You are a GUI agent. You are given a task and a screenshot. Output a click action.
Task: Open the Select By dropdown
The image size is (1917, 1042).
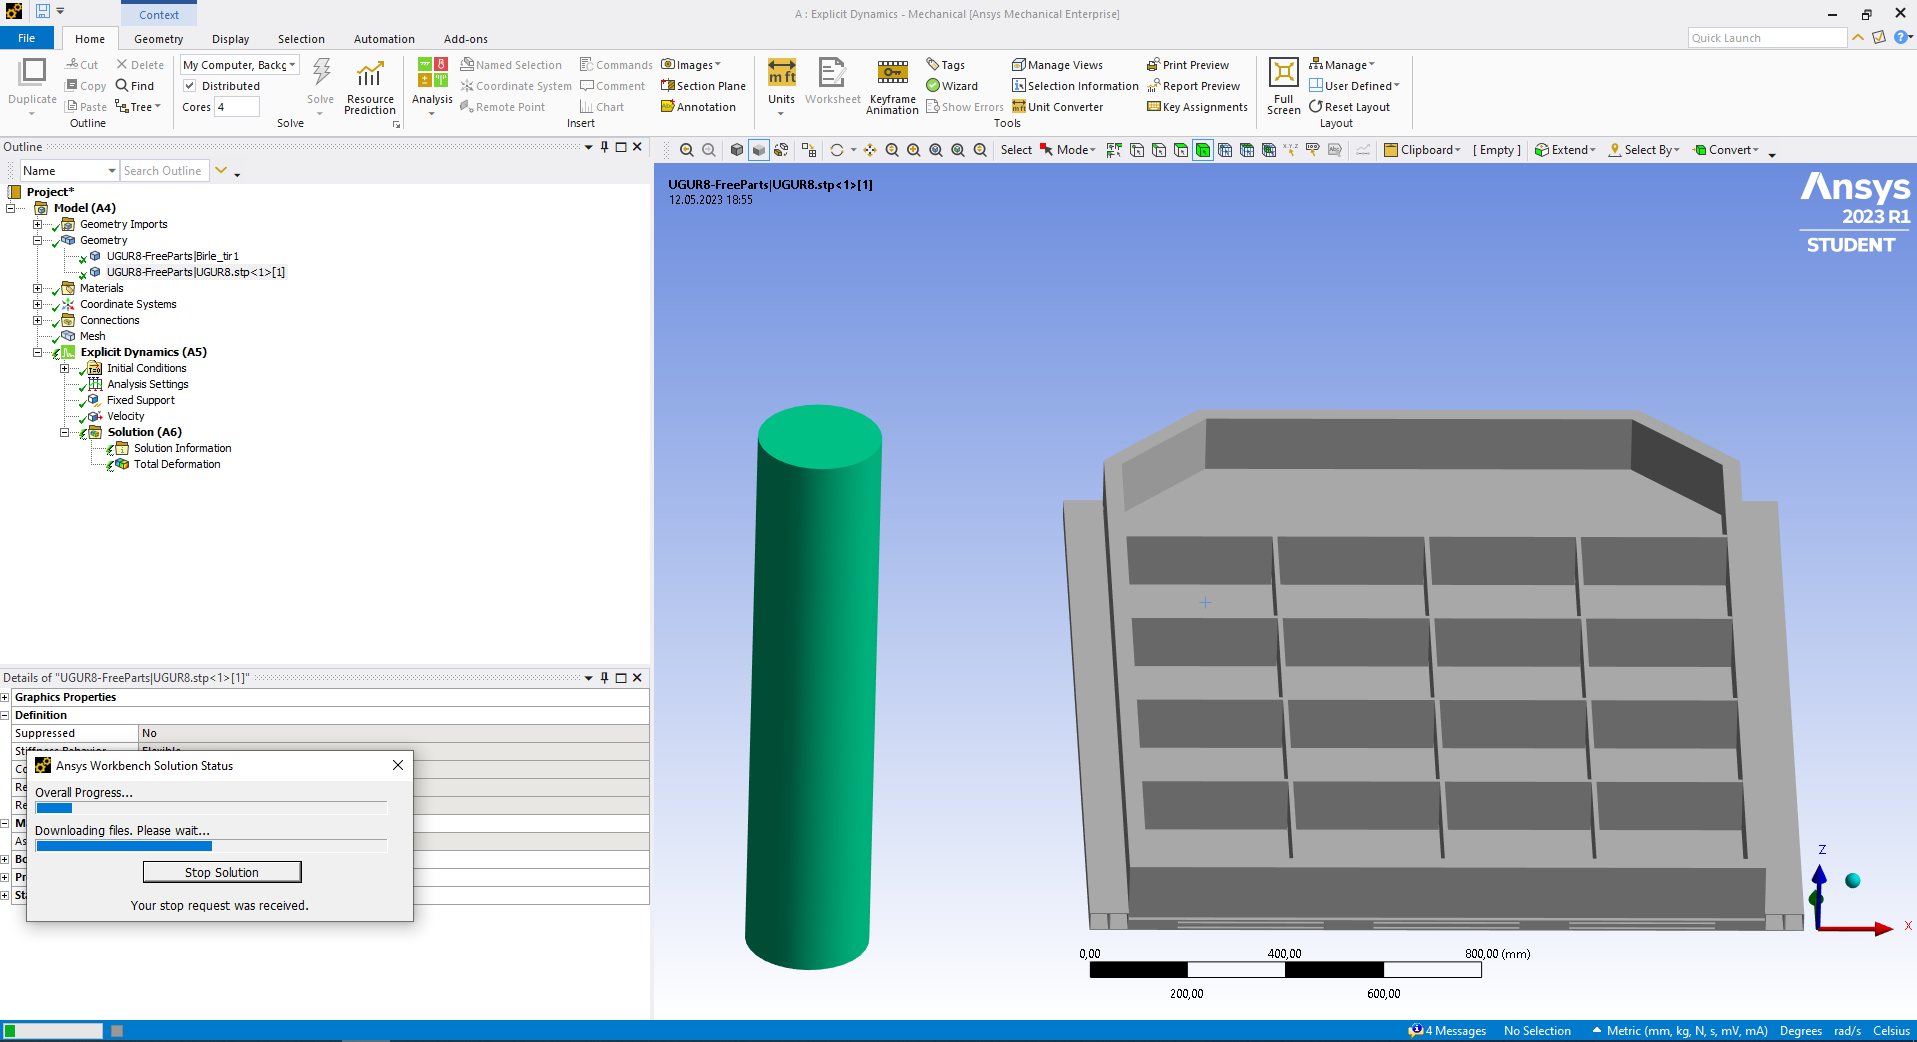tap(1645, 150)
